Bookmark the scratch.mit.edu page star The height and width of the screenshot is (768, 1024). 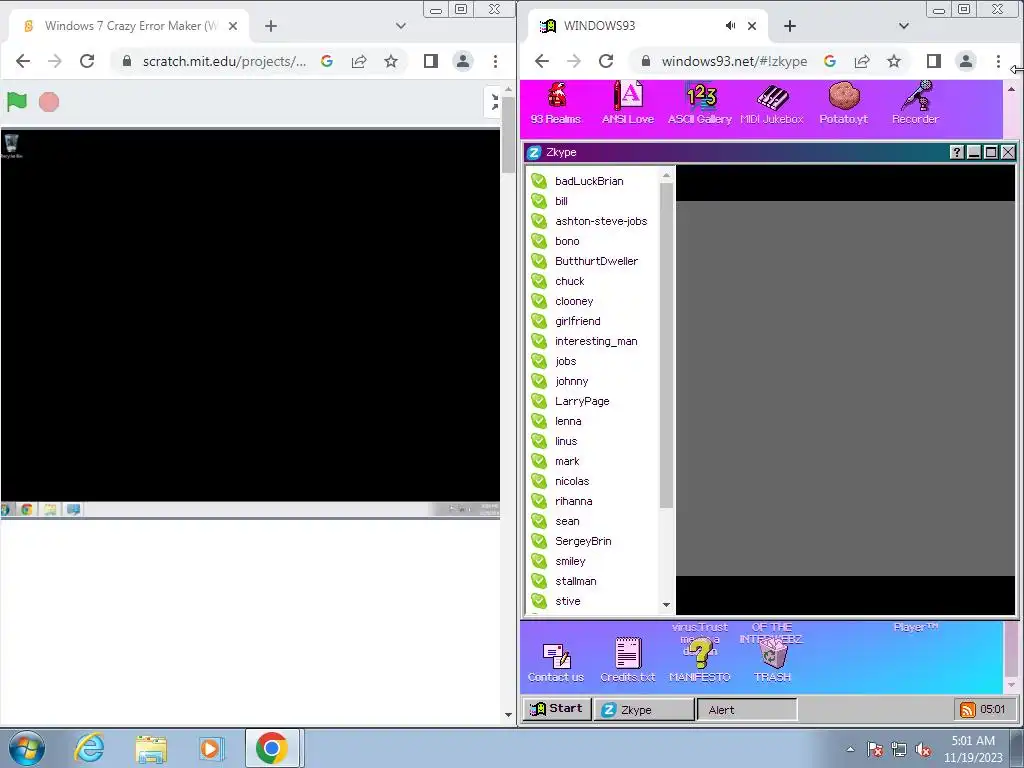coord(391,61)
